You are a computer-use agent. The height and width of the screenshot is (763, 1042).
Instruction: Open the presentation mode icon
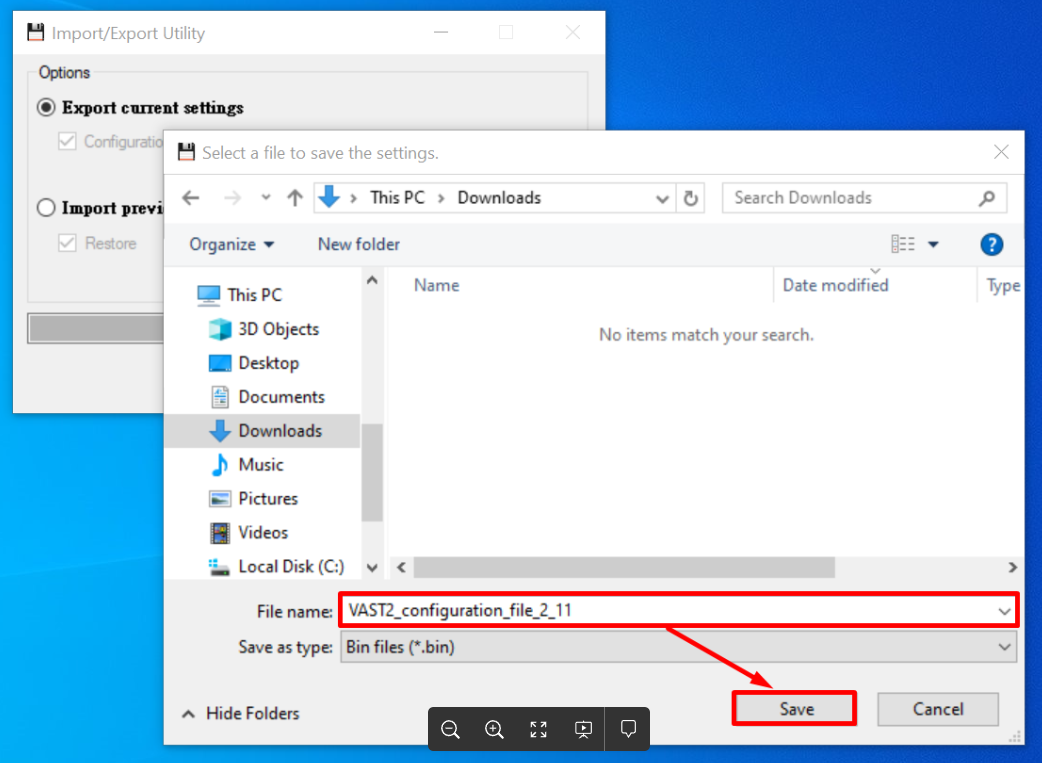point(583,729)
